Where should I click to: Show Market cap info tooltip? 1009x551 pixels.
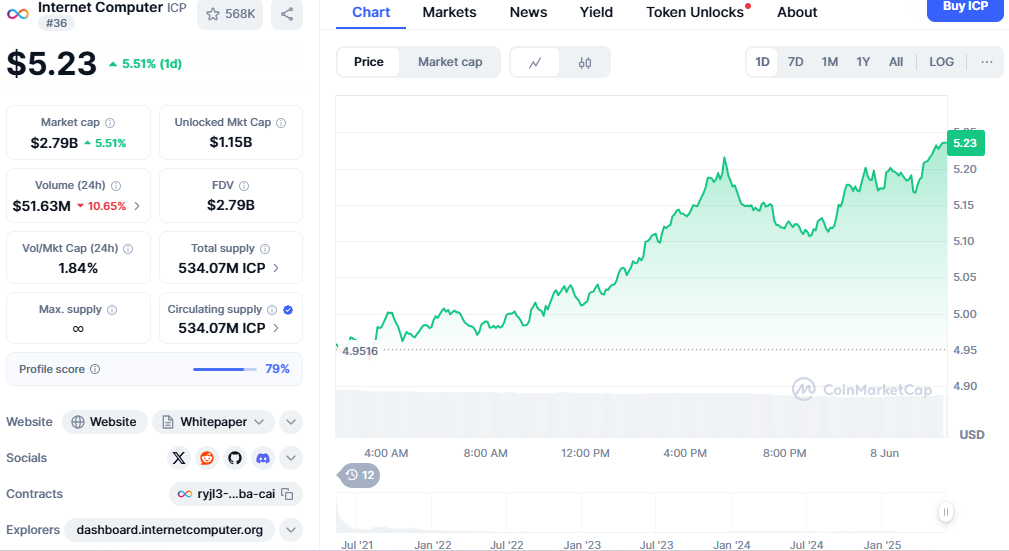pos(110,122)
